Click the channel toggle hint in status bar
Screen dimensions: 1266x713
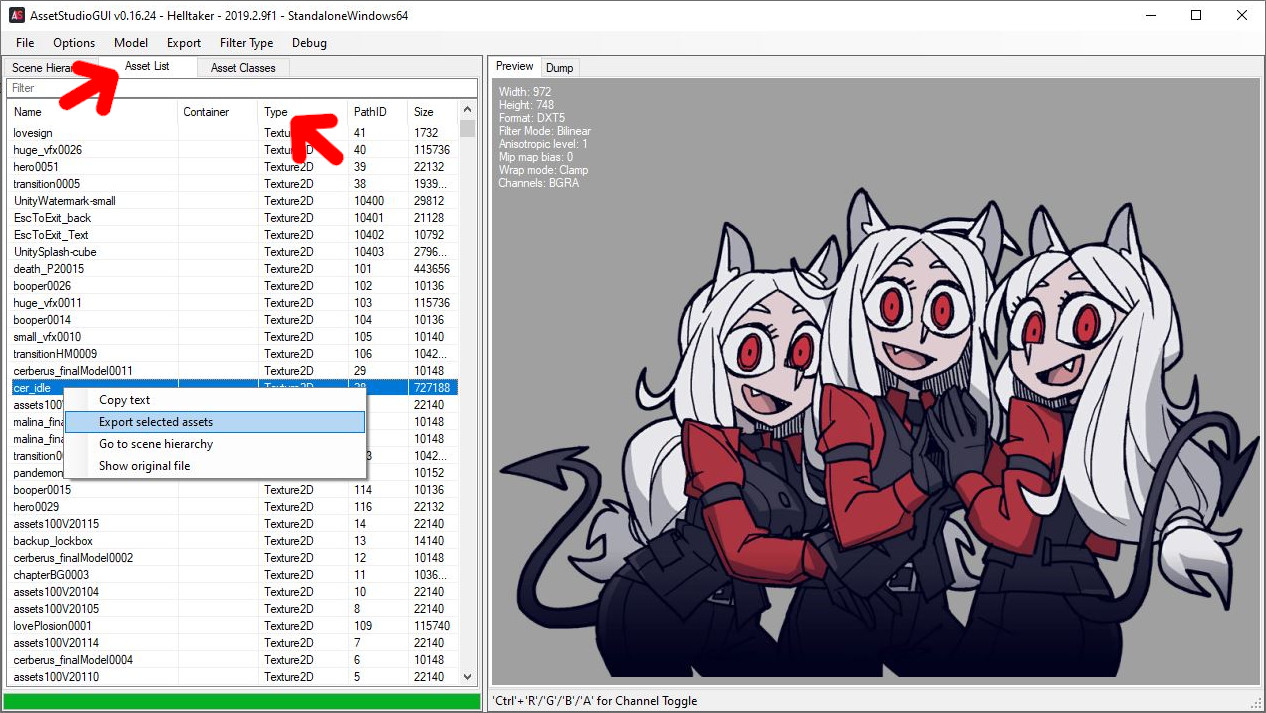tap(595, 701)
